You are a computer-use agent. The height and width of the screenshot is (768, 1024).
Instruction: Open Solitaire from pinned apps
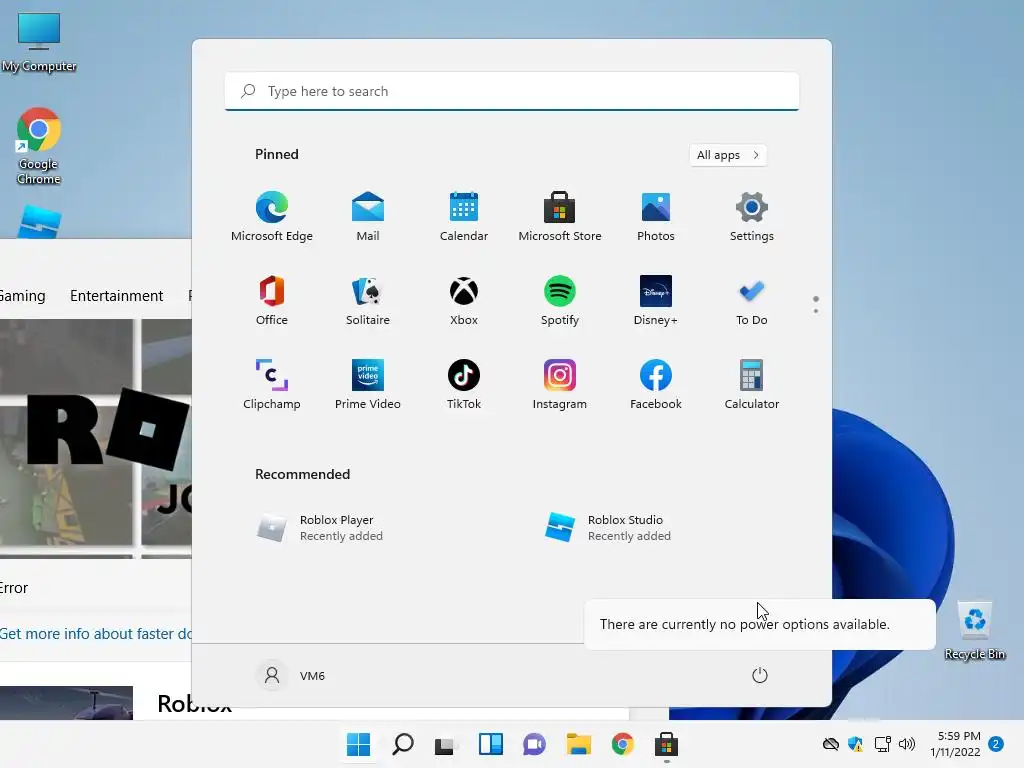coord(368,300)
